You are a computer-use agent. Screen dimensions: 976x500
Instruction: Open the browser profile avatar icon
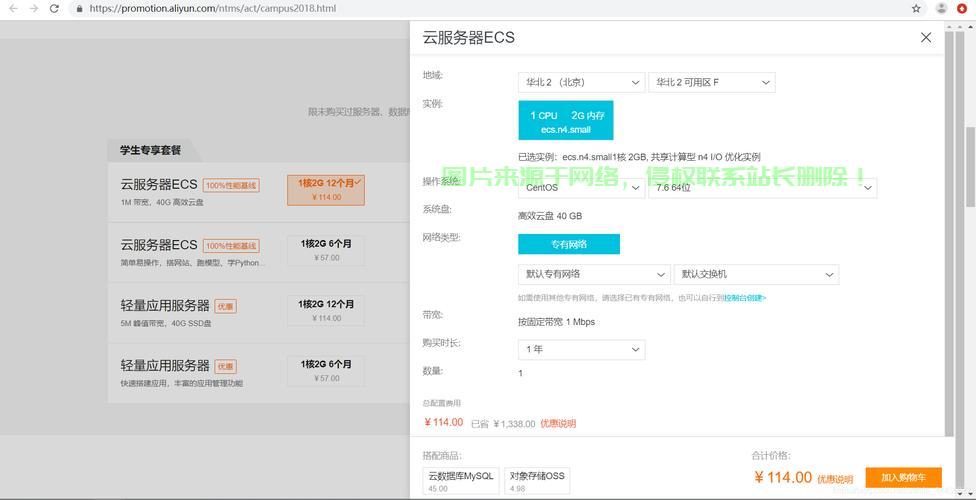pyautogui.click(x=942, y=9)
